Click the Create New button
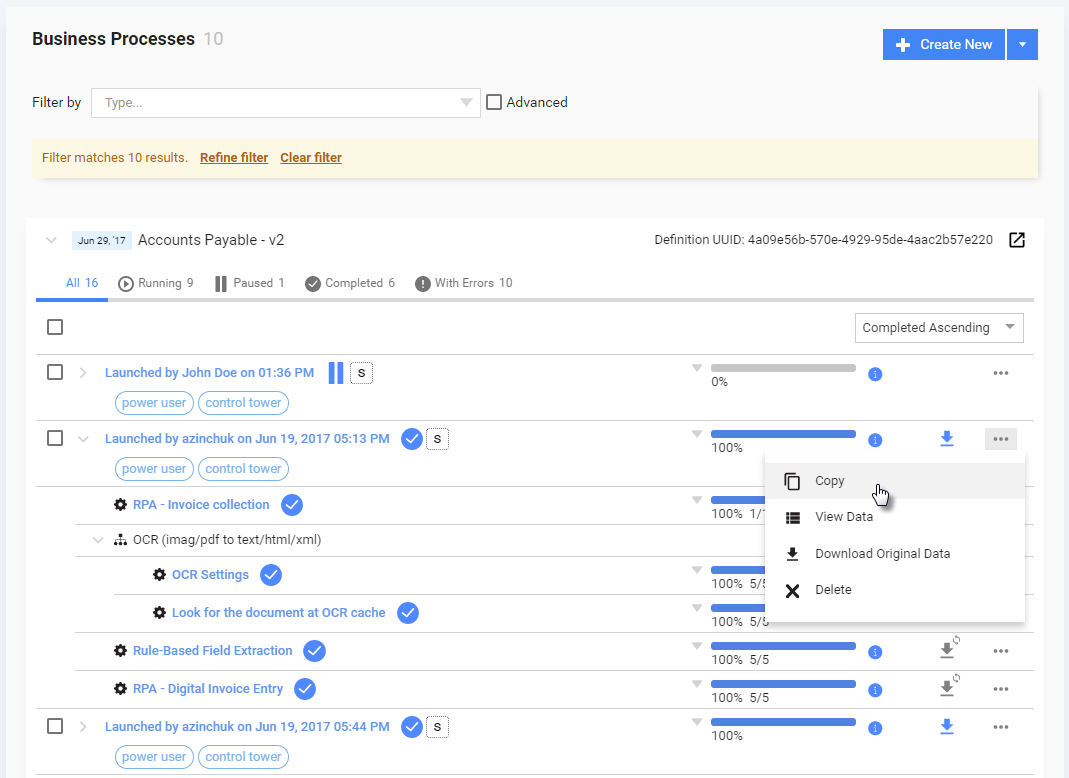 (x=944, y=44)
